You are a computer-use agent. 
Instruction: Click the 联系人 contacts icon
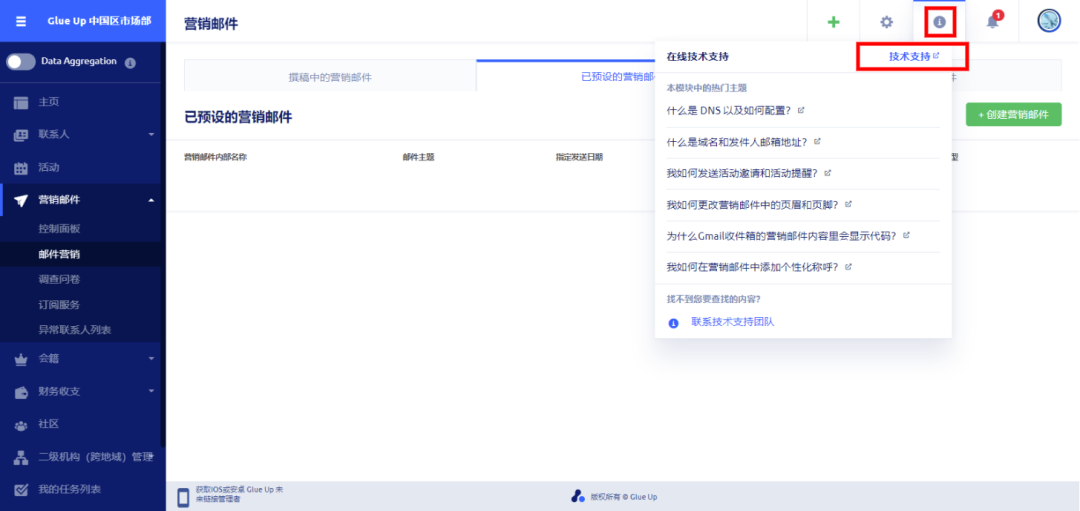[21, 135]
